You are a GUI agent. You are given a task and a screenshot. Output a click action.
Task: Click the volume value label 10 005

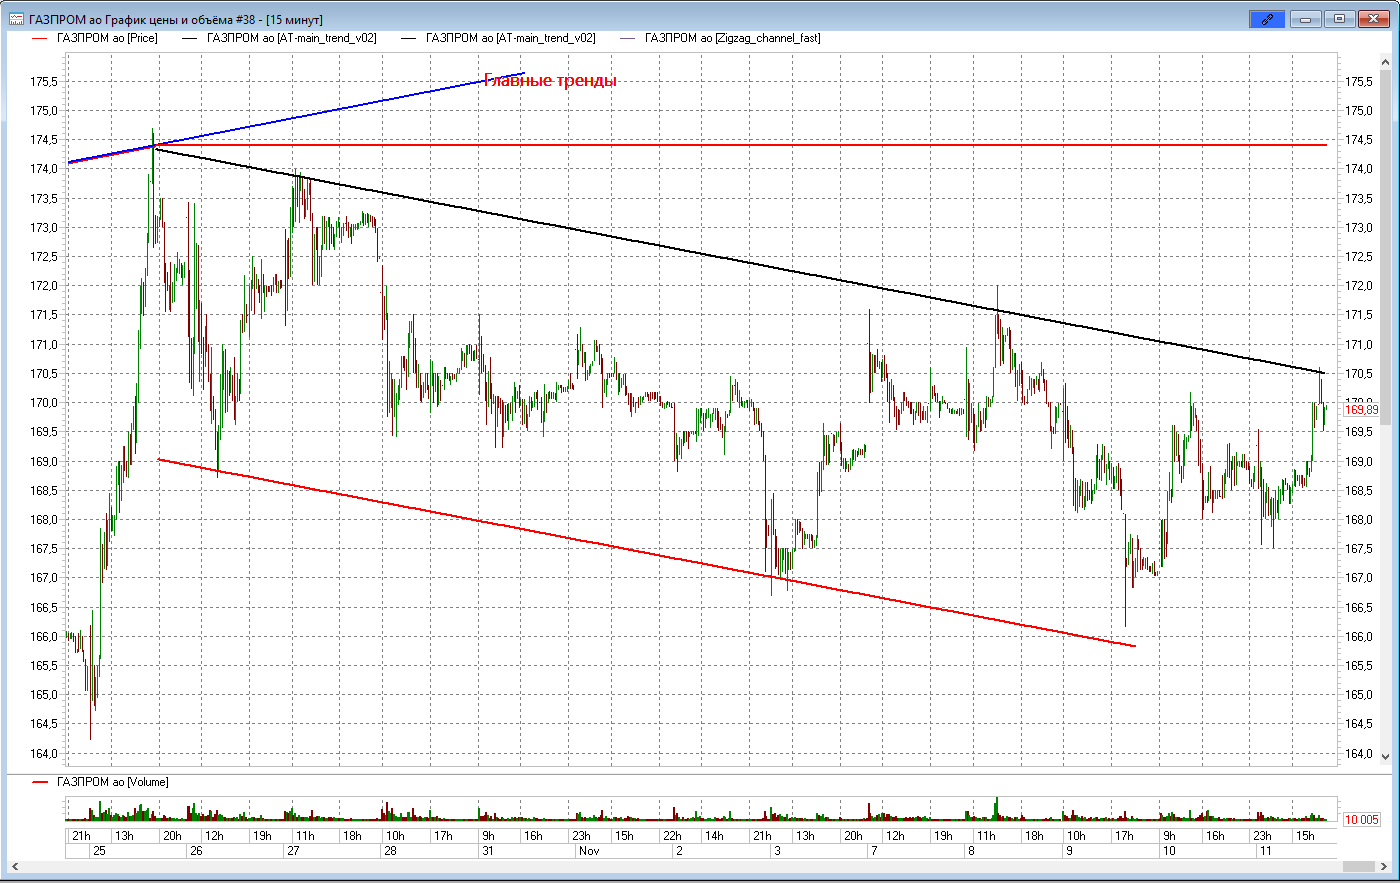coord(1361,819)
